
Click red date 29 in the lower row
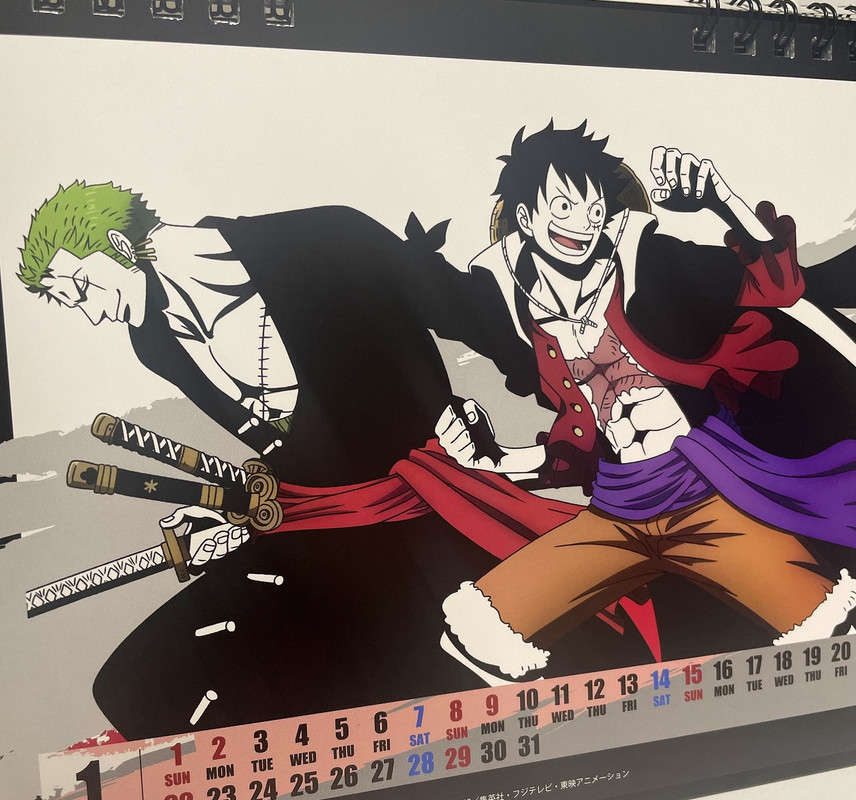pos(457,758)
